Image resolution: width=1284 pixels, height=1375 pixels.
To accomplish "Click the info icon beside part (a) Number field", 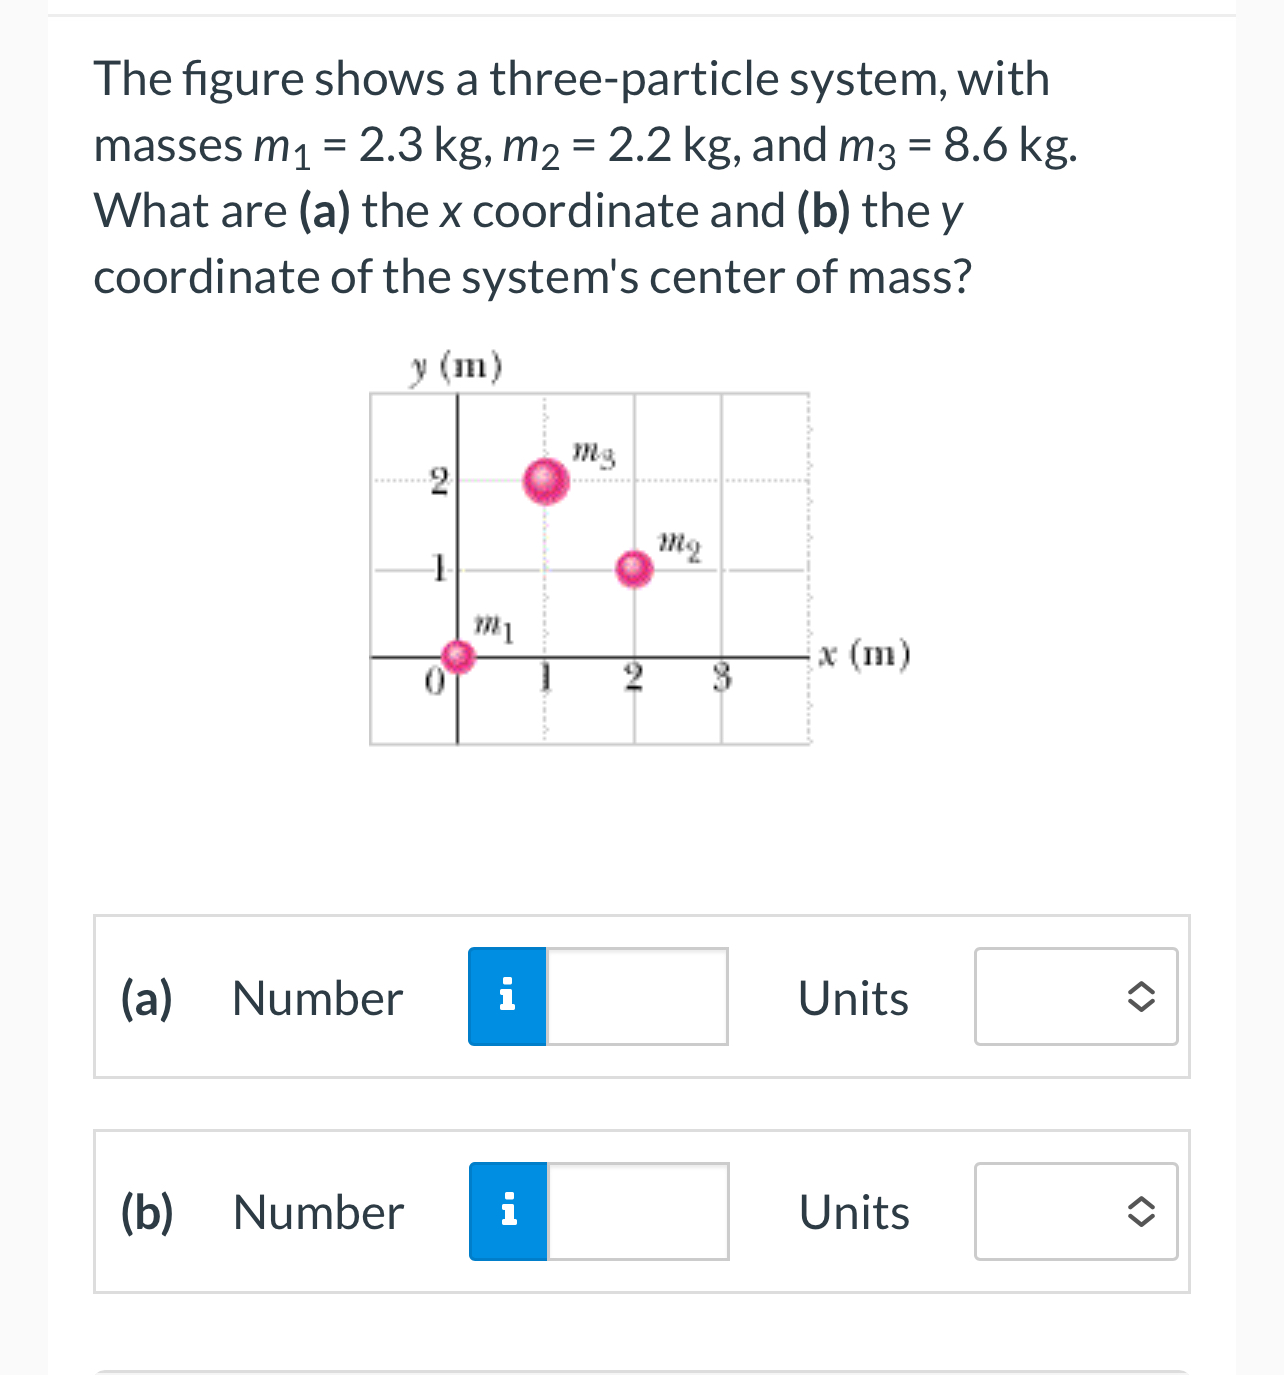I will point(506,996).
